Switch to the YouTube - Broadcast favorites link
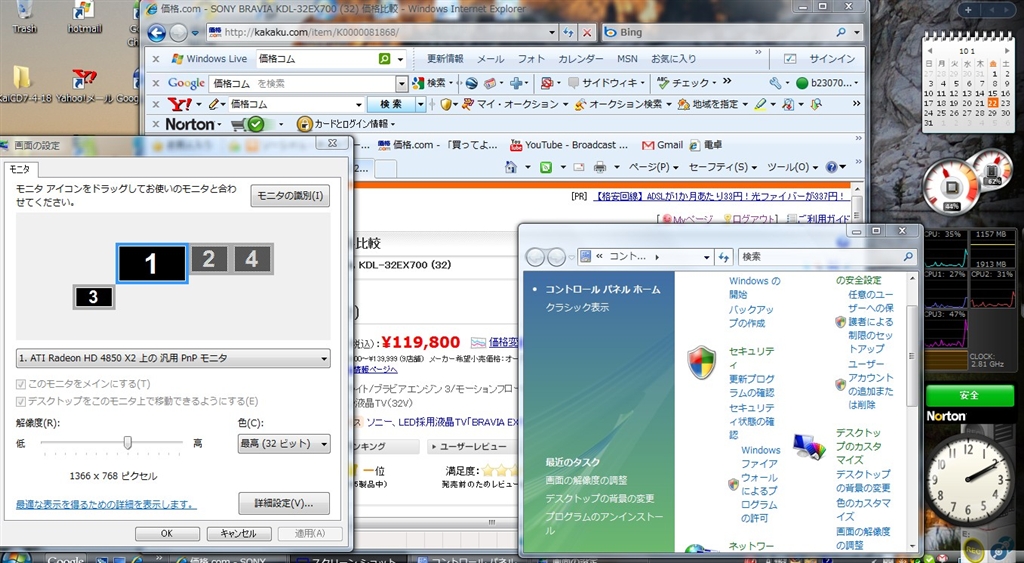Image resolution: width=1024 pixels, height=563 pixels. click(x=569, y=145)
